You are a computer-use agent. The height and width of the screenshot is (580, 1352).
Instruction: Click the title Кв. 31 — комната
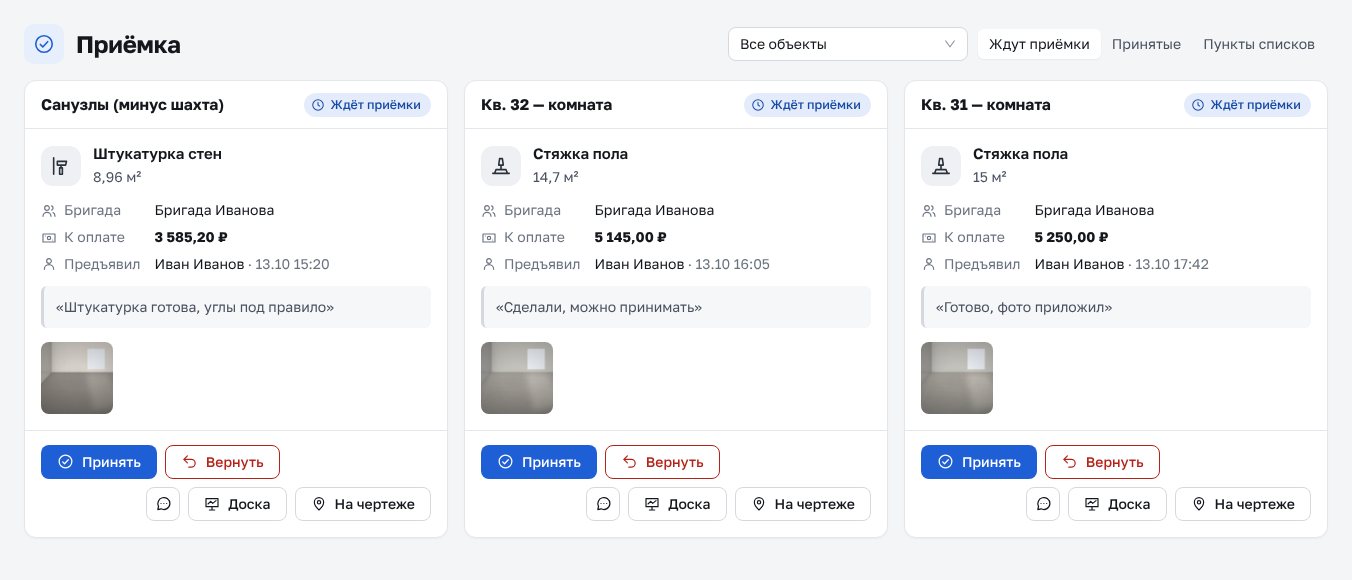(986, 105)
